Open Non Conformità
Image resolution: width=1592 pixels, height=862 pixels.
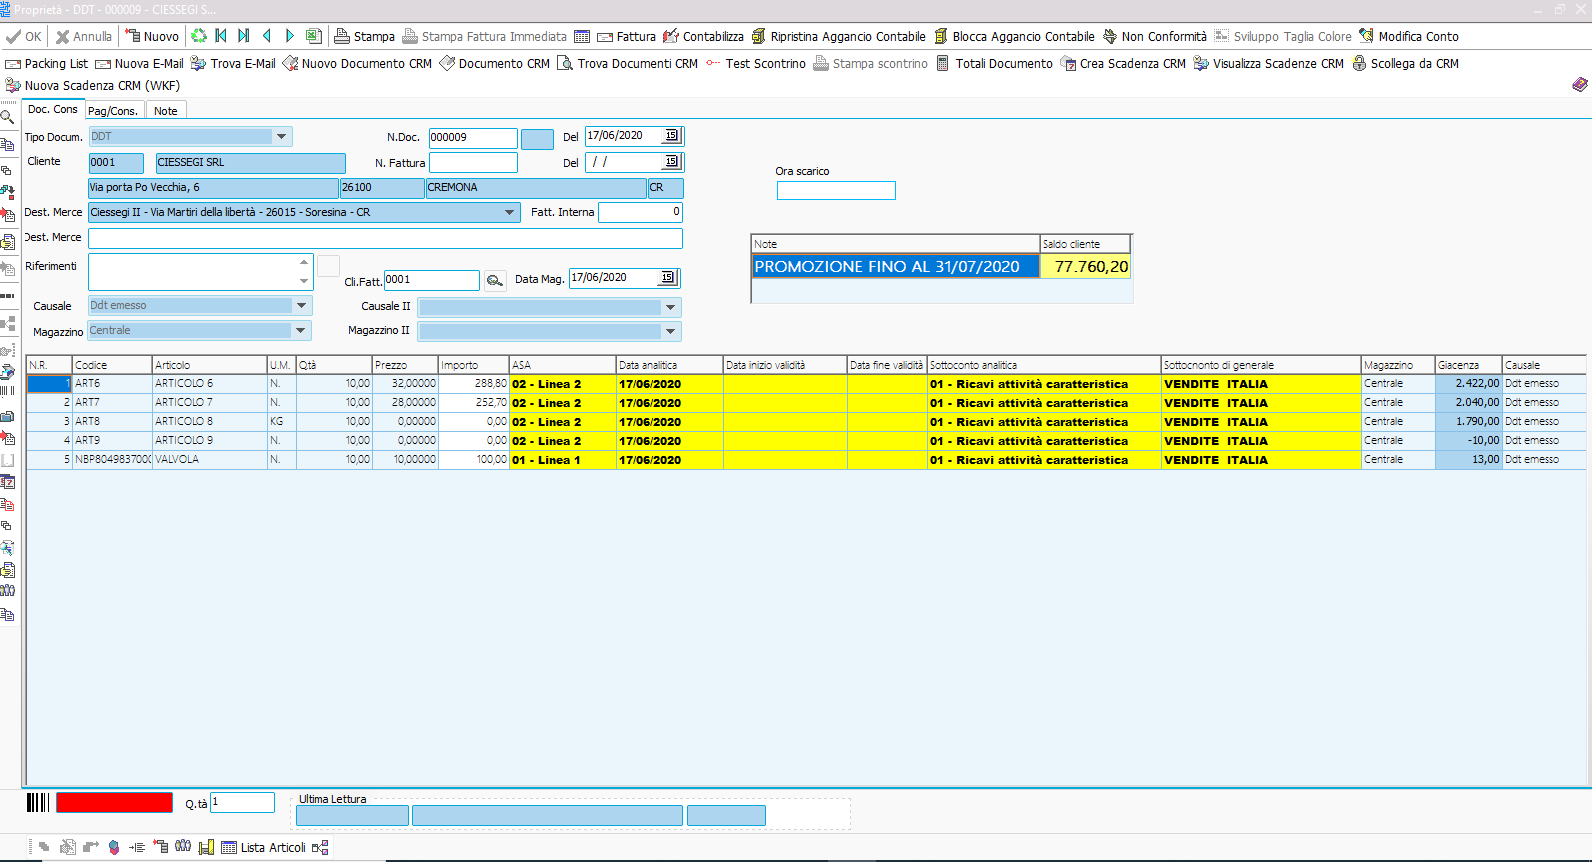1155,36
